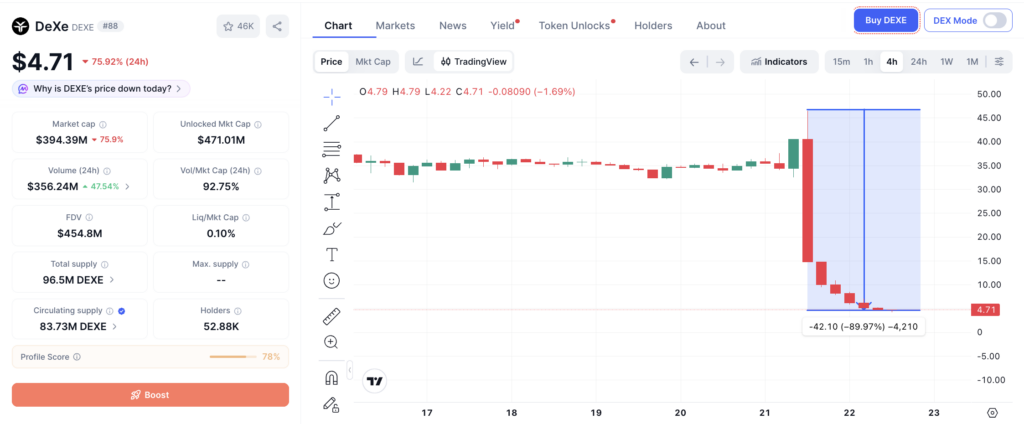Image resolution: width=1024 pixels, height=424 pixels.
Task: Select the crosshair cursor tool
Action: click(x=332, y=97)
